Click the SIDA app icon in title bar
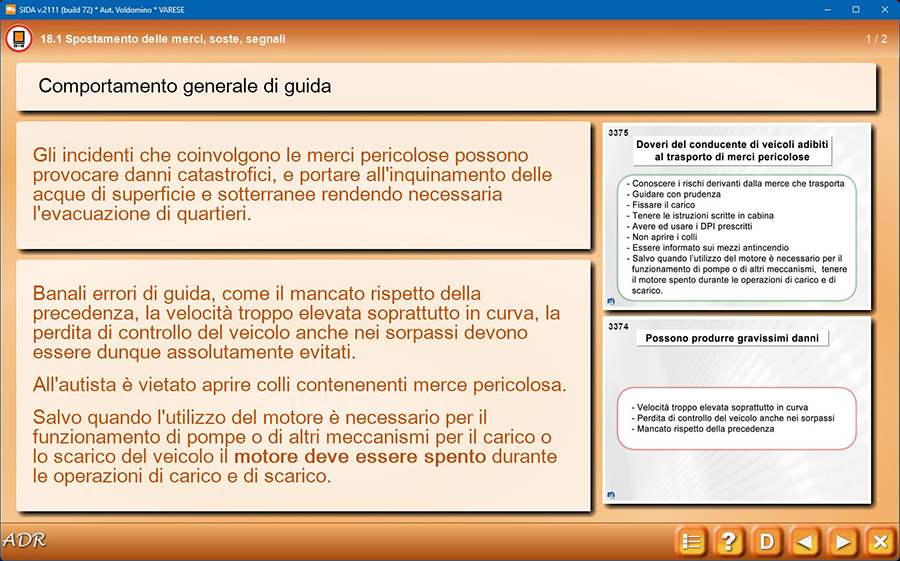 point(11,9)
